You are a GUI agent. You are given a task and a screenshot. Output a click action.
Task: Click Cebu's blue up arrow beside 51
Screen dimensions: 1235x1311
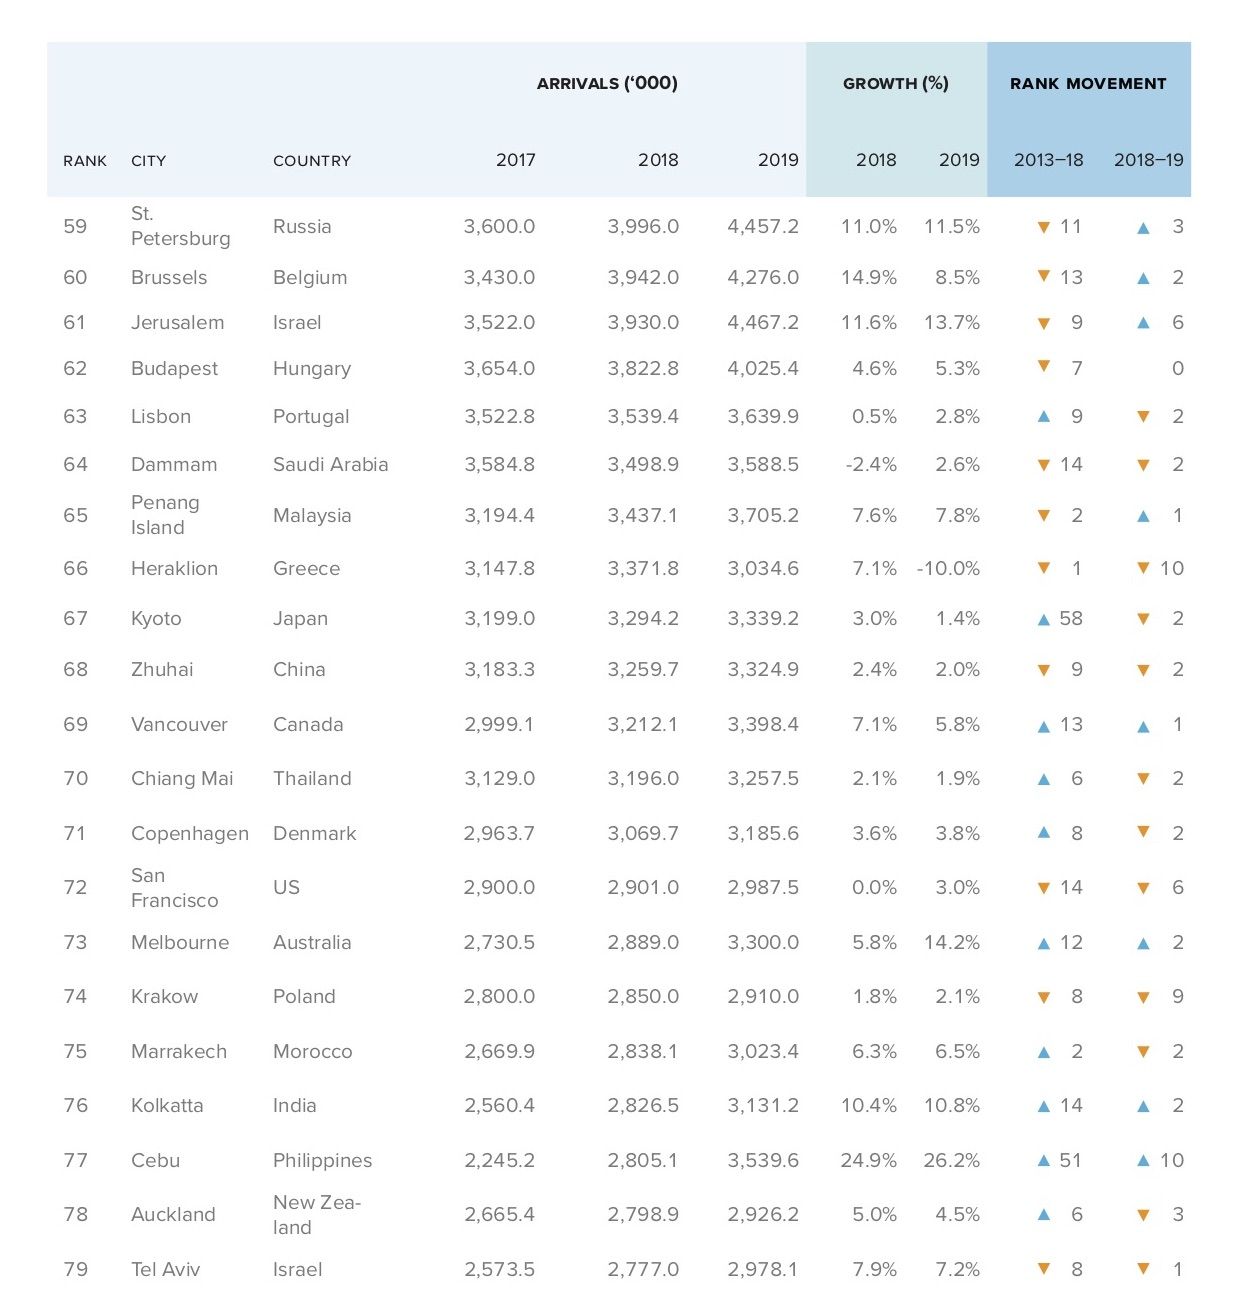(1044, 1161)
